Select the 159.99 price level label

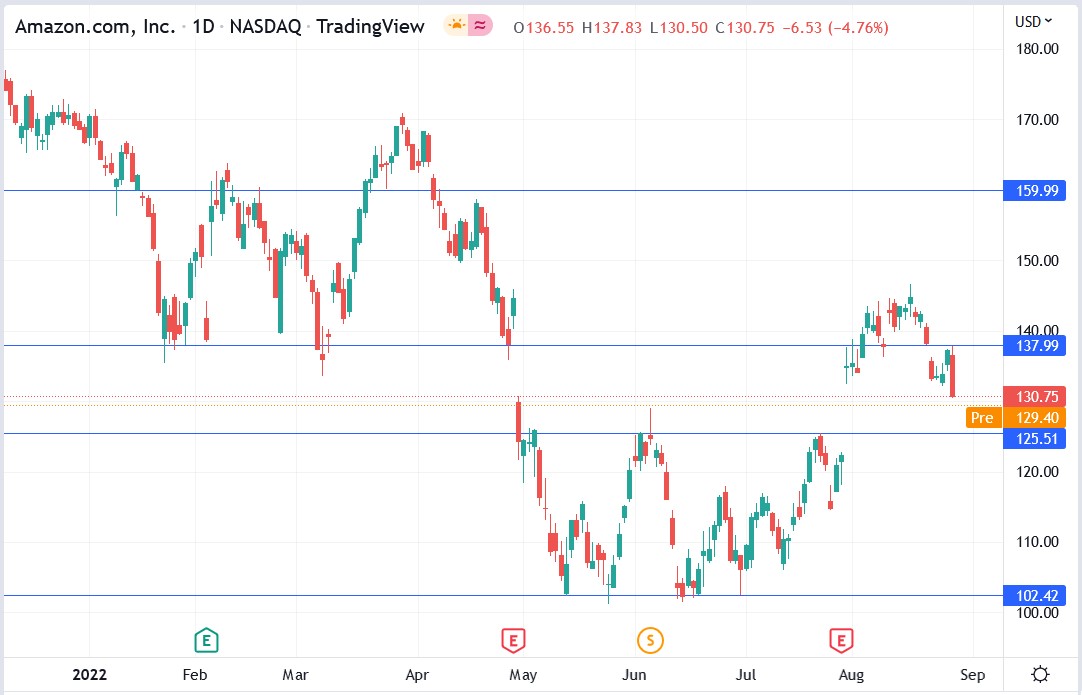click(1034, 190)
